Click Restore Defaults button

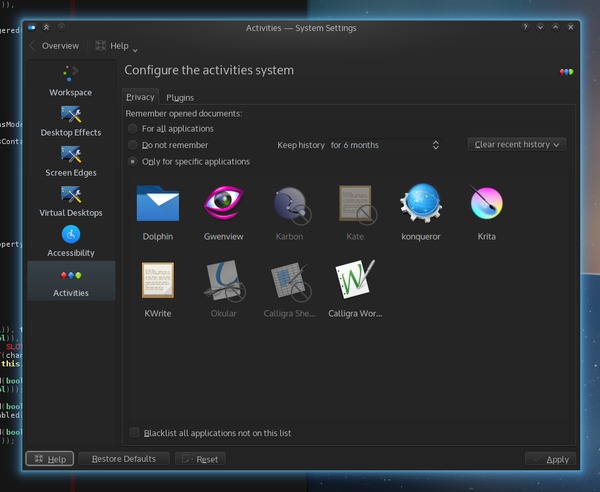coord(124,459)
